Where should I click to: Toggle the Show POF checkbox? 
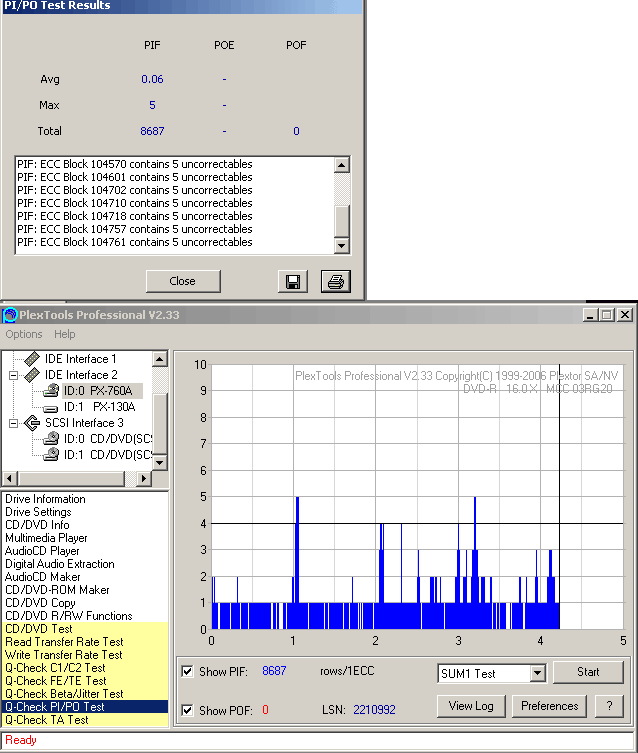pyautogui.click(x=187, y=710)
